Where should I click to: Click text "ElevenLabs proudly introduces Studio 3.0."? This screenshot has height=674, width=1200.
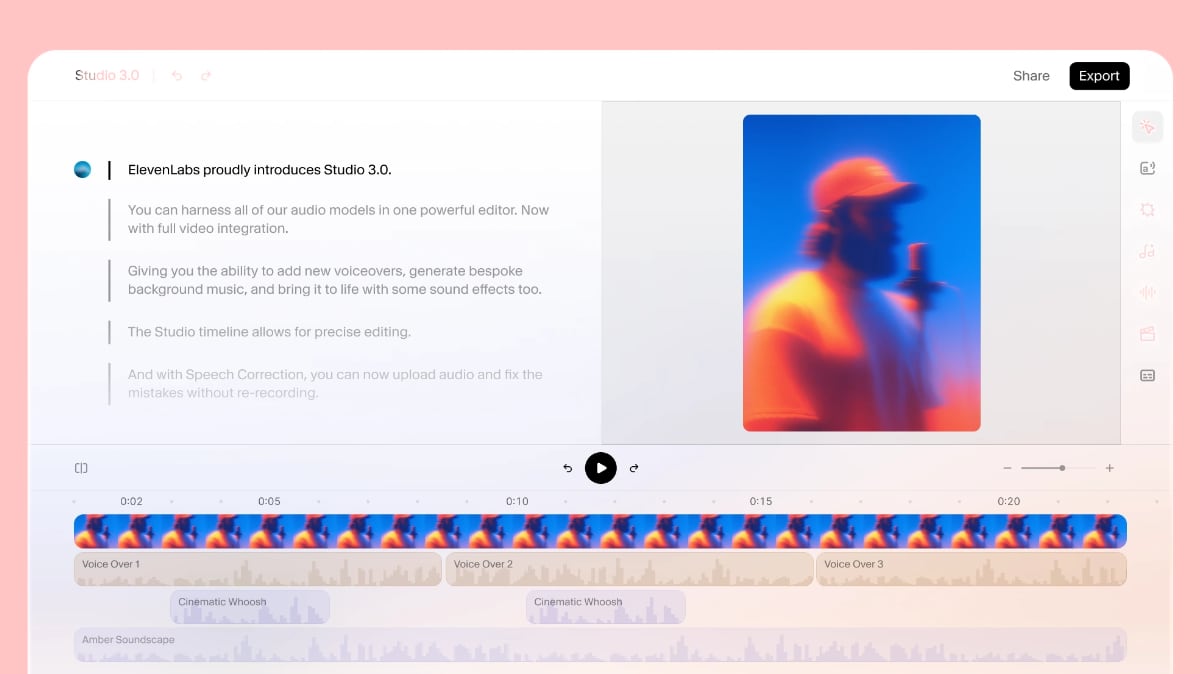260,170
